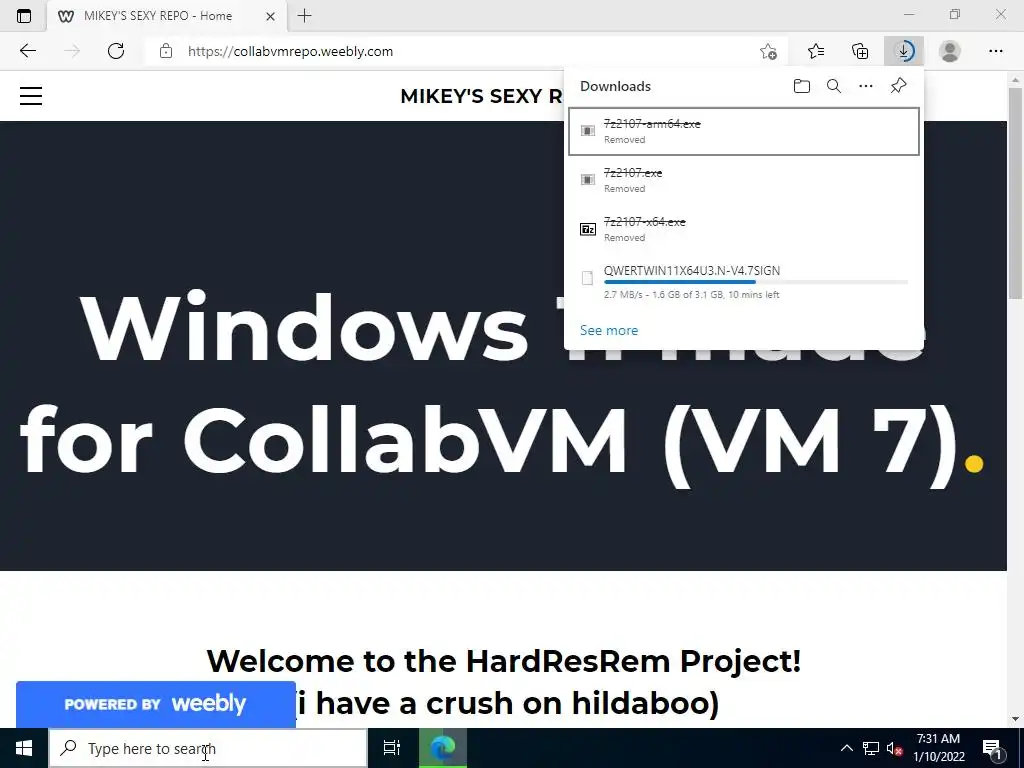
Task: Open Task View on the taskbar
Action: tap(392, 748)
